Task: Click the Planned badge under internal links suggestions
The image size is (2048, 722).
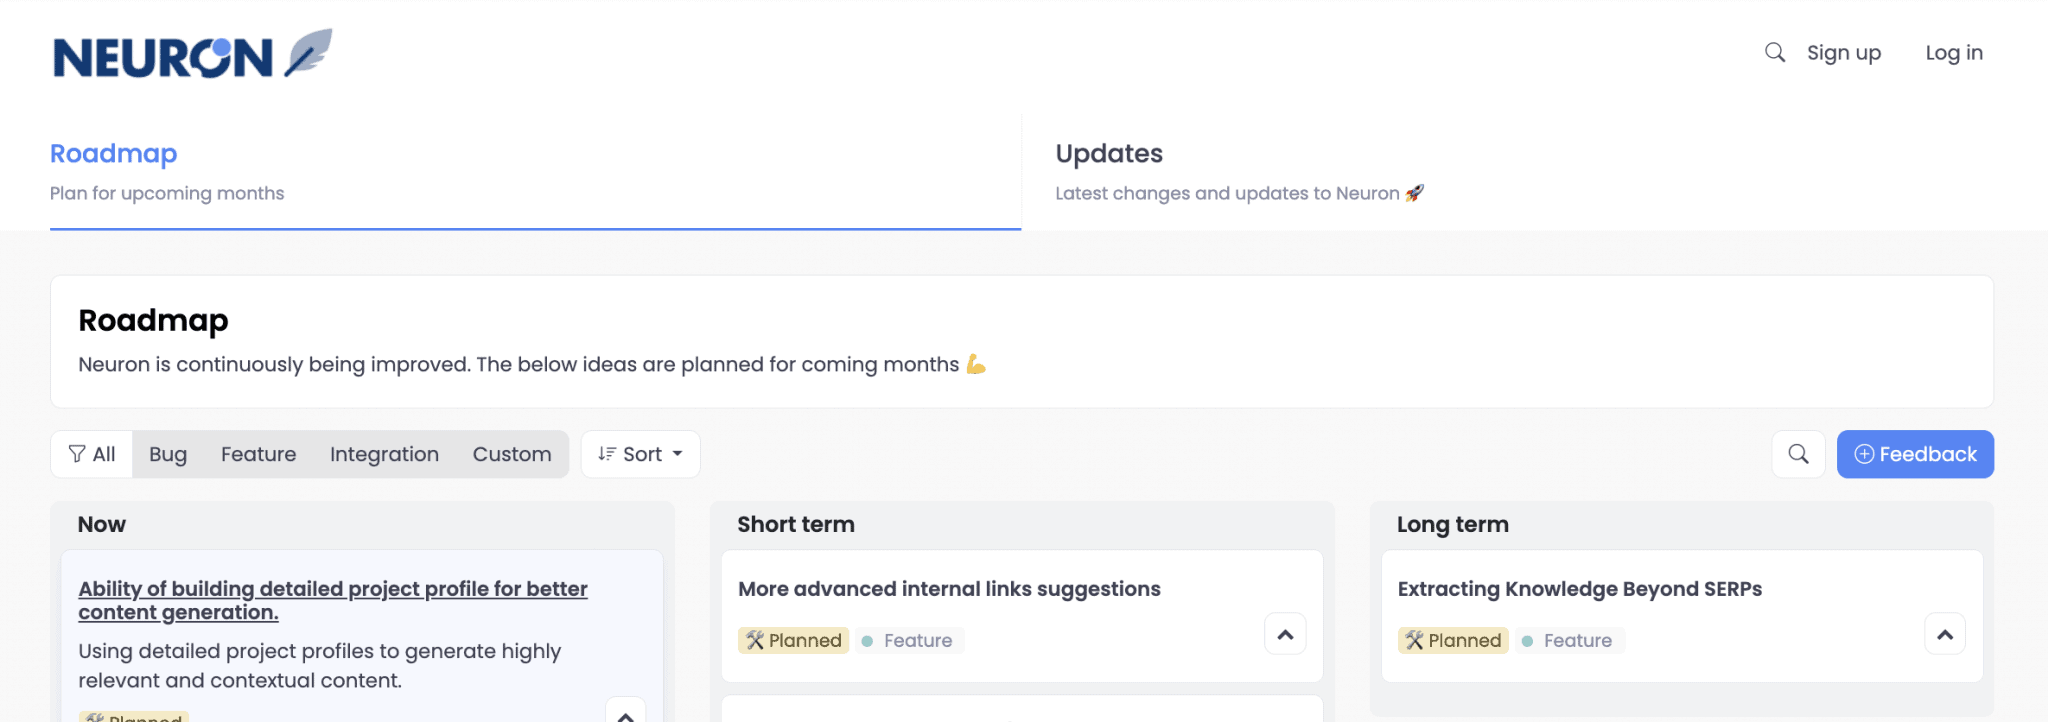Action: click(793, 640)
